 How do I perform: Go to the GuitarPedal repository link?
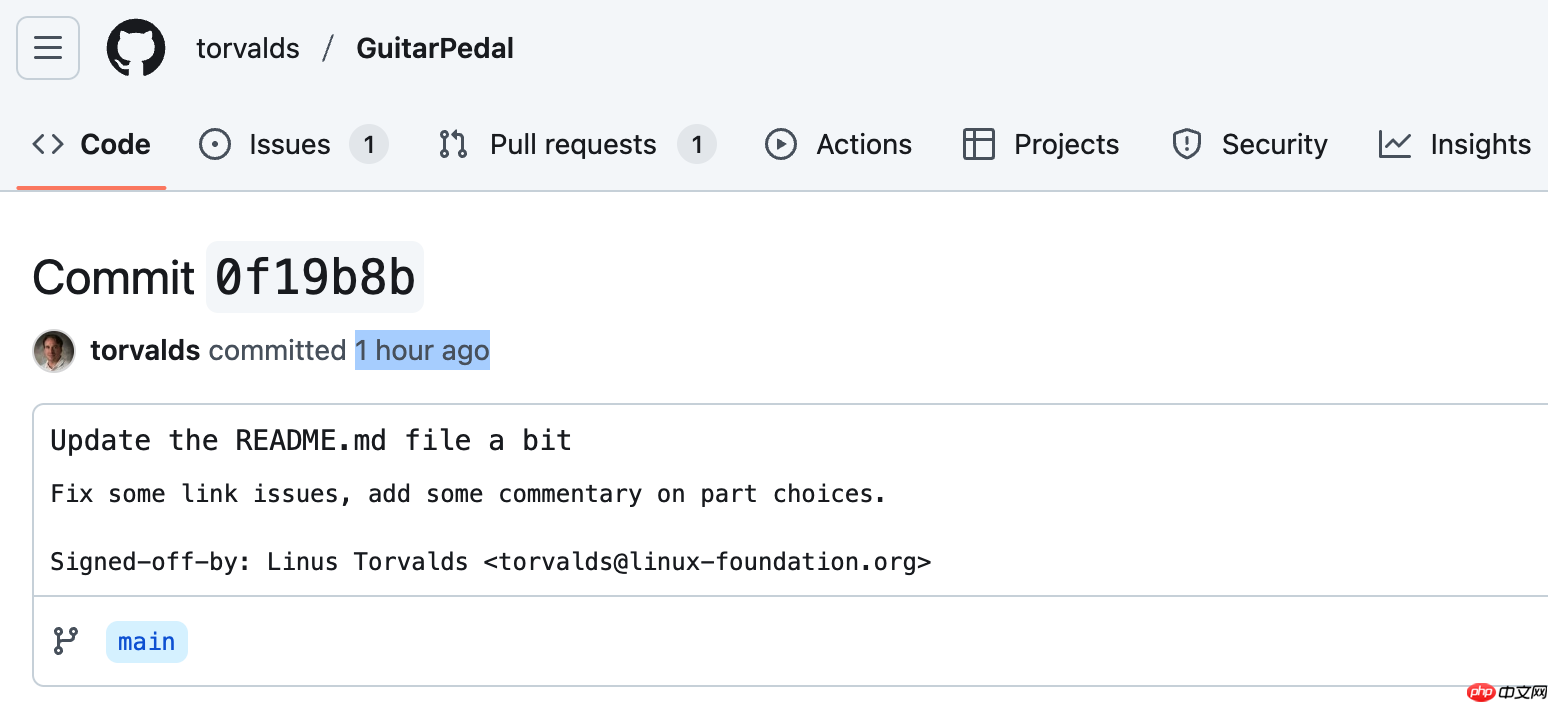pos(435,48)
